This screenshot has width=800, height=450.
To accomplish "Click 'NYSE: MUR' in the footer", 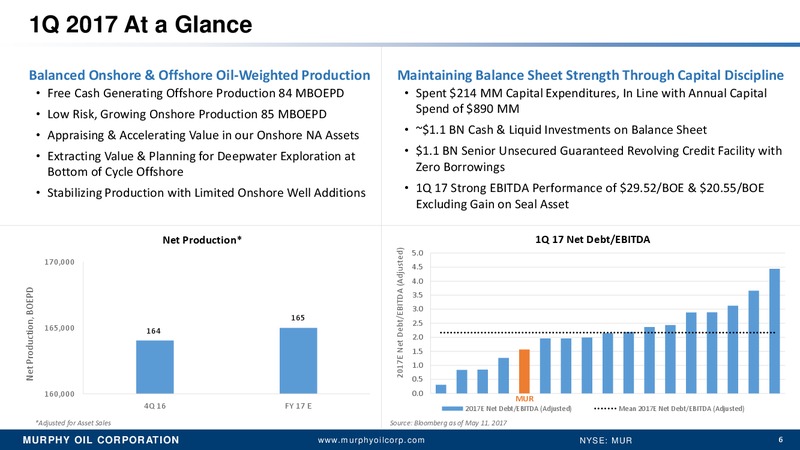I will pos(606,440).
